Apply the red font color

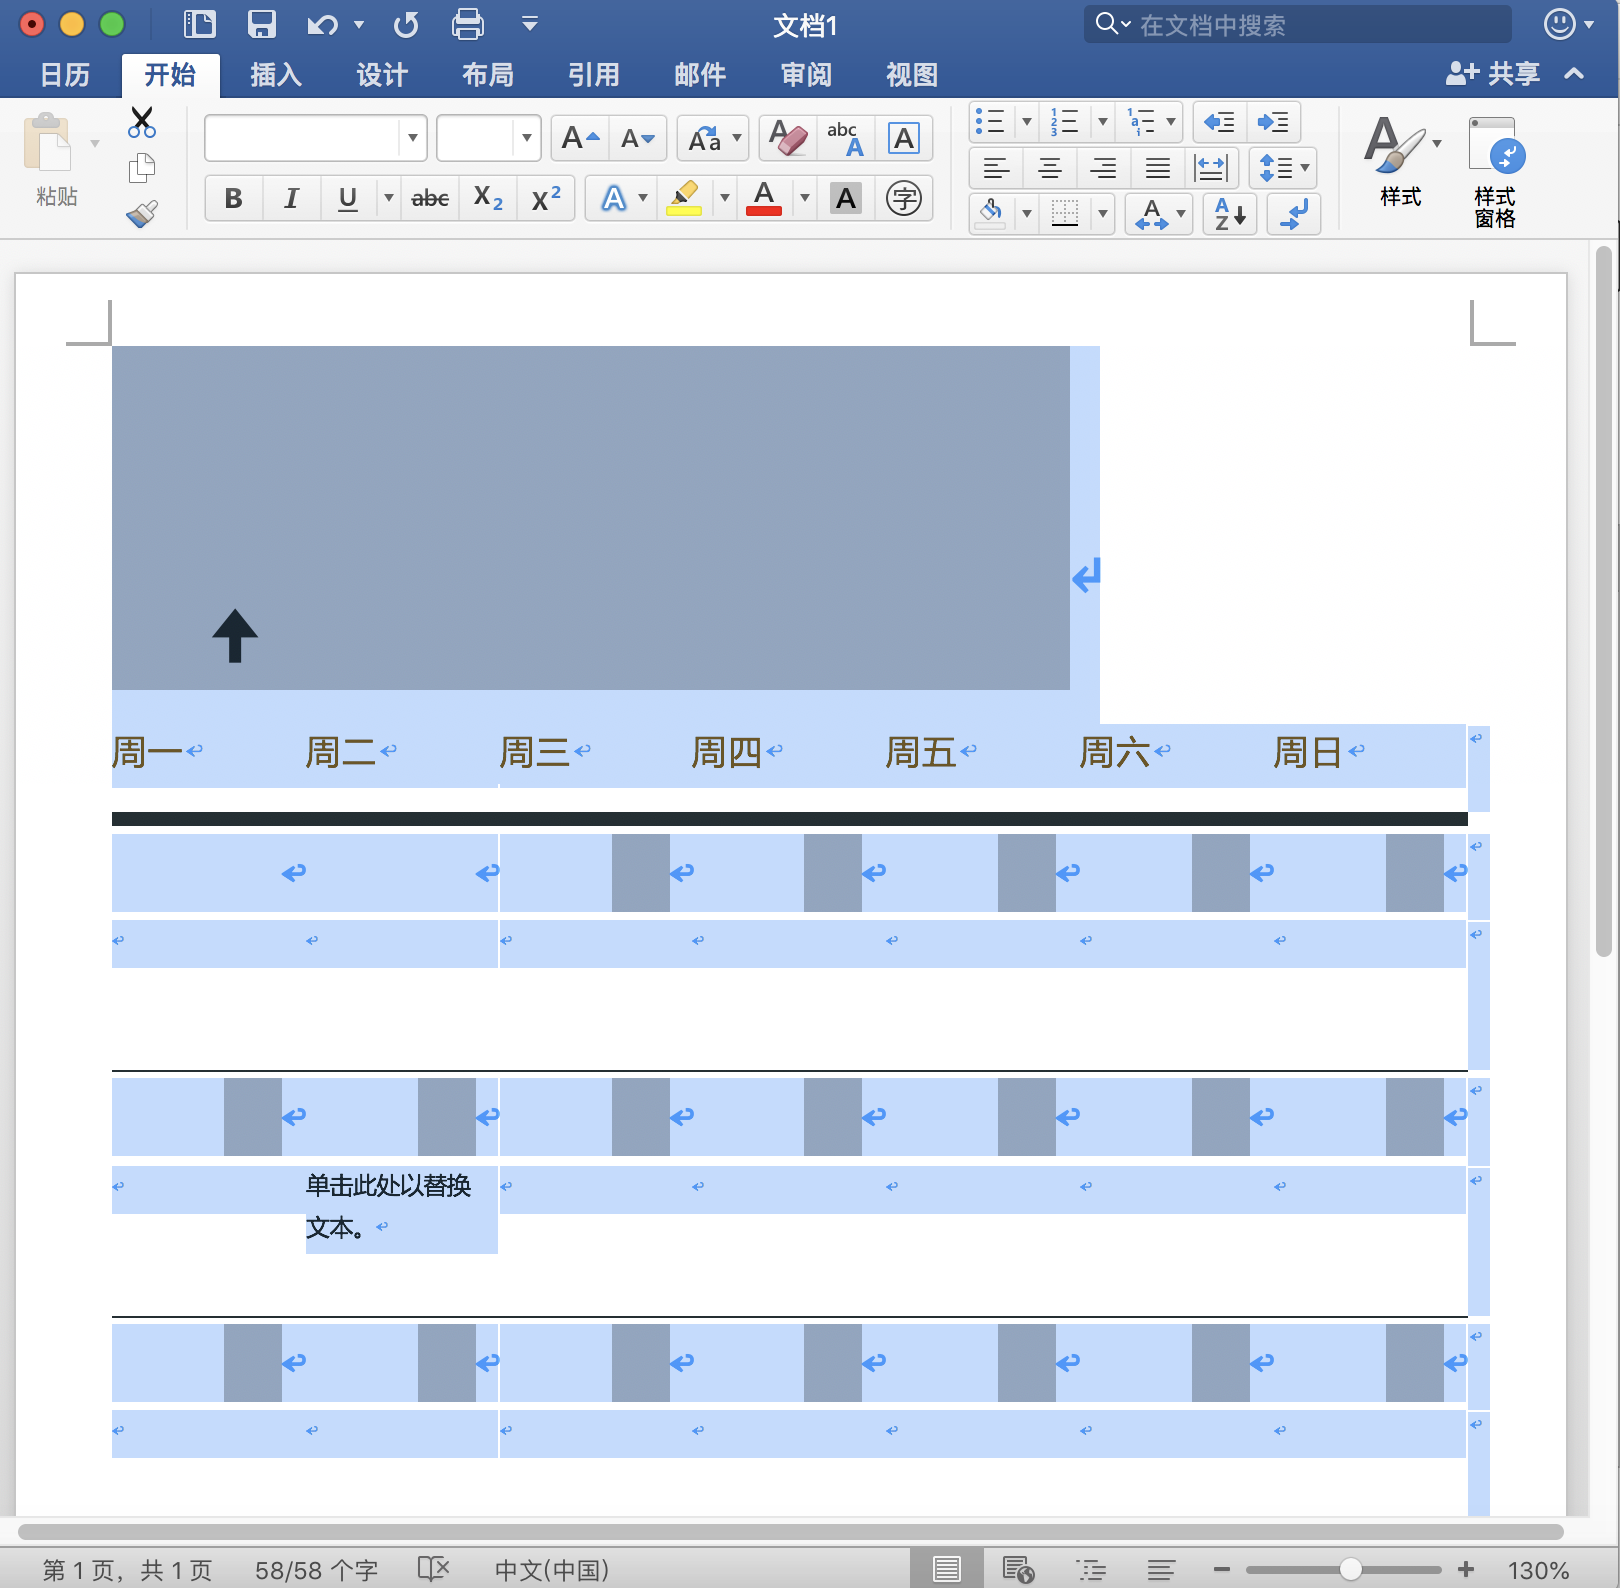click(x=764, y=198)
